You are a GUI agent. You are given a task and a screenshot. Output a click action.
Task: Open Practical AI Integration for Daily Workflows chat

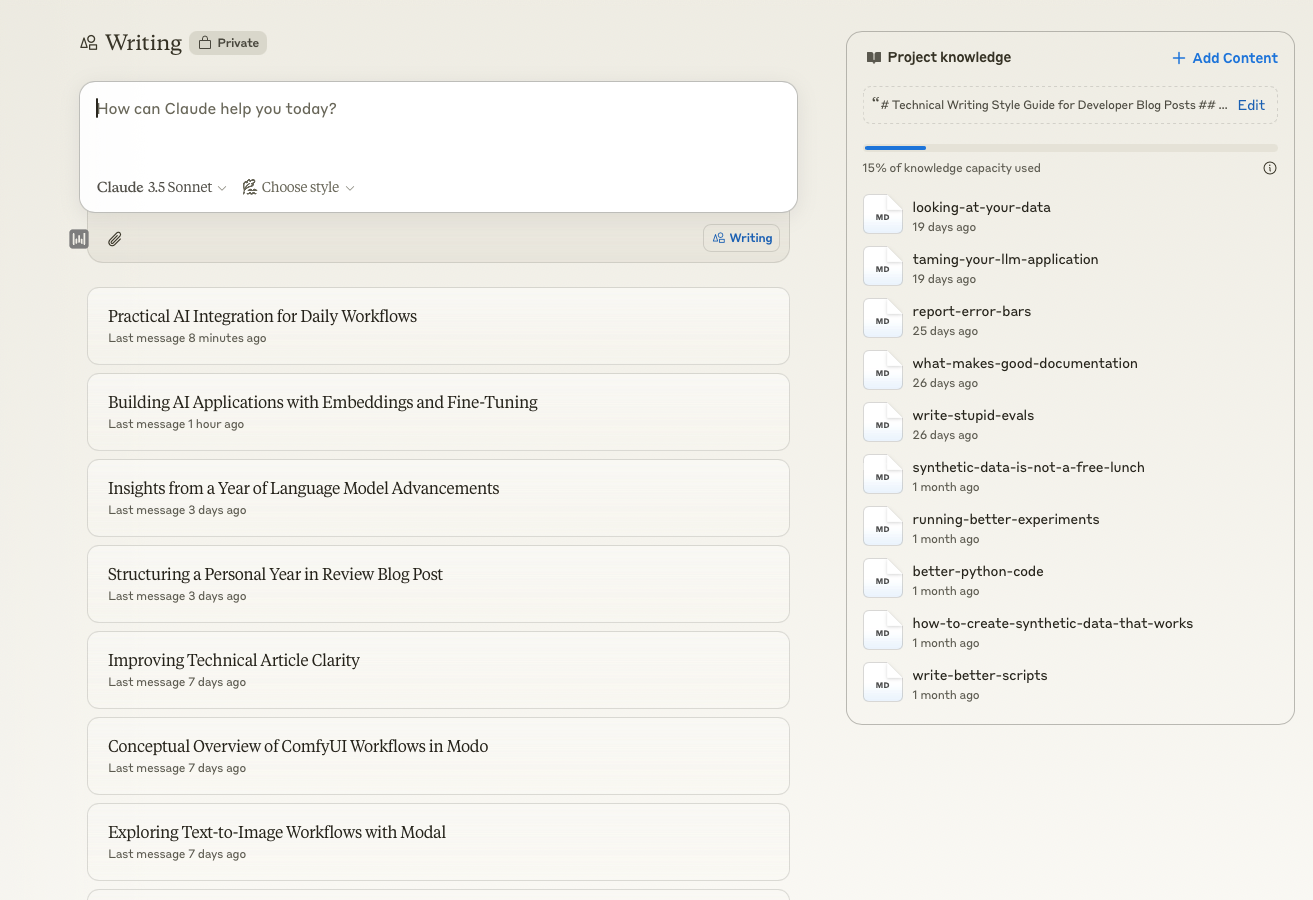438,326
